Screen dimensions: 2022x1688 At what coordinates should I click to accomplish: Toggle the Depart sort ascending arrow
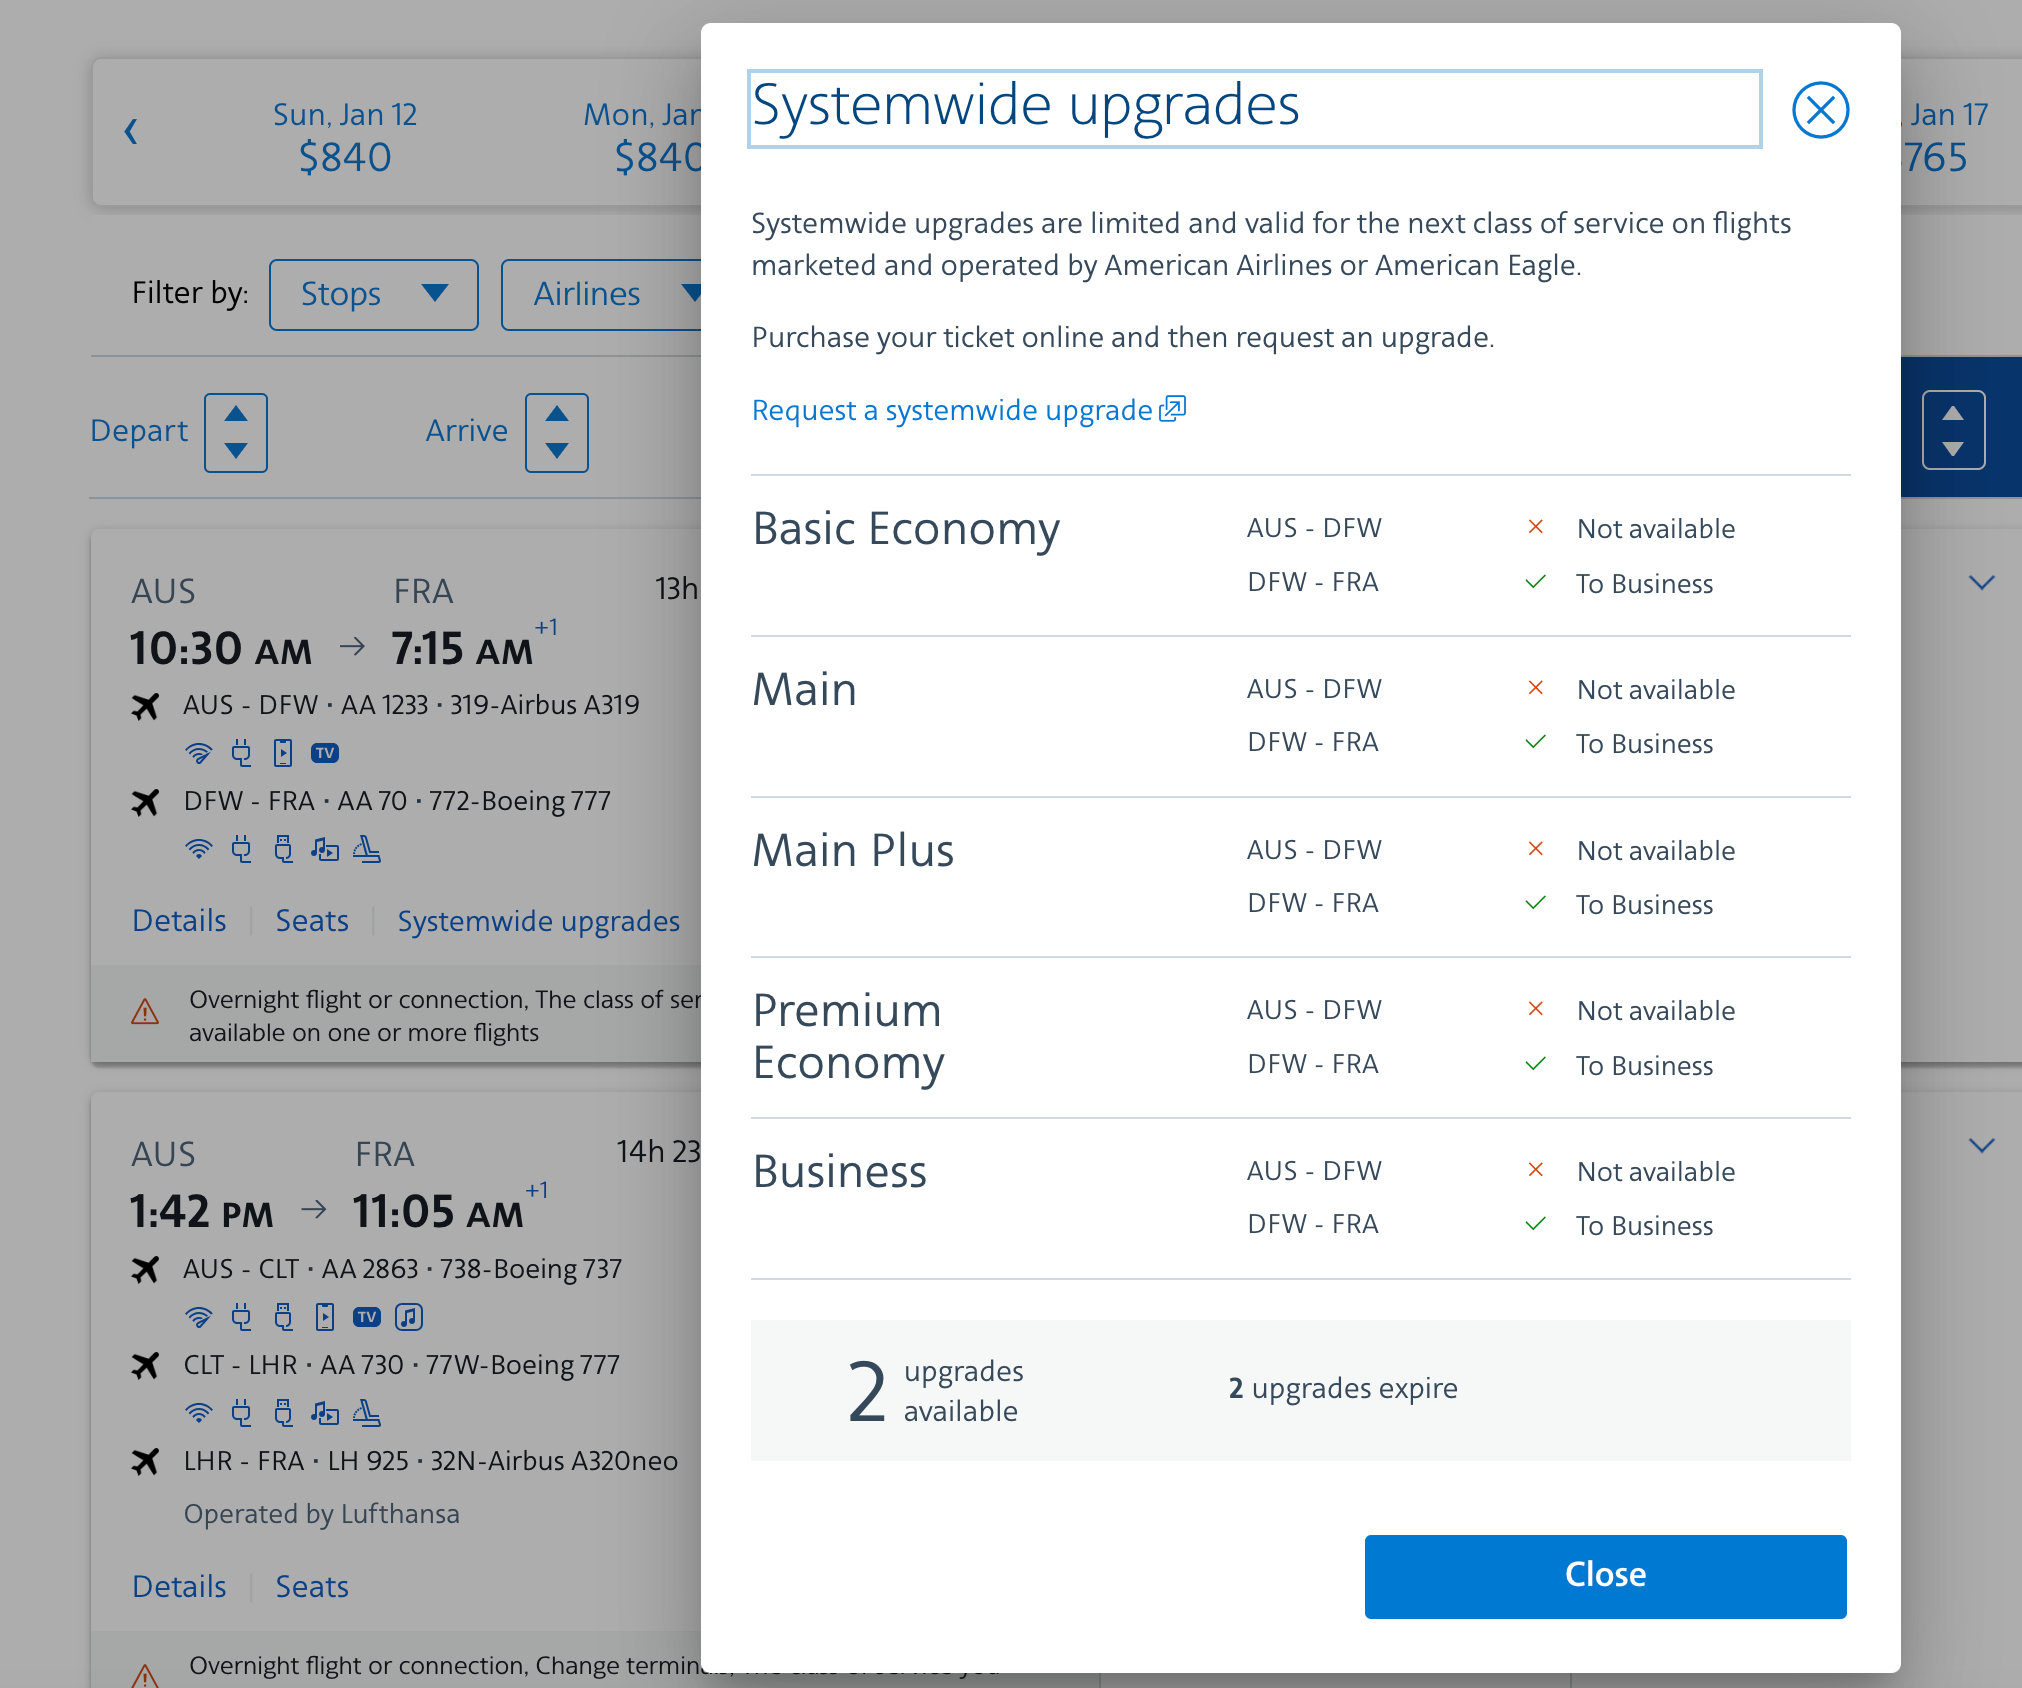point(236,415)
